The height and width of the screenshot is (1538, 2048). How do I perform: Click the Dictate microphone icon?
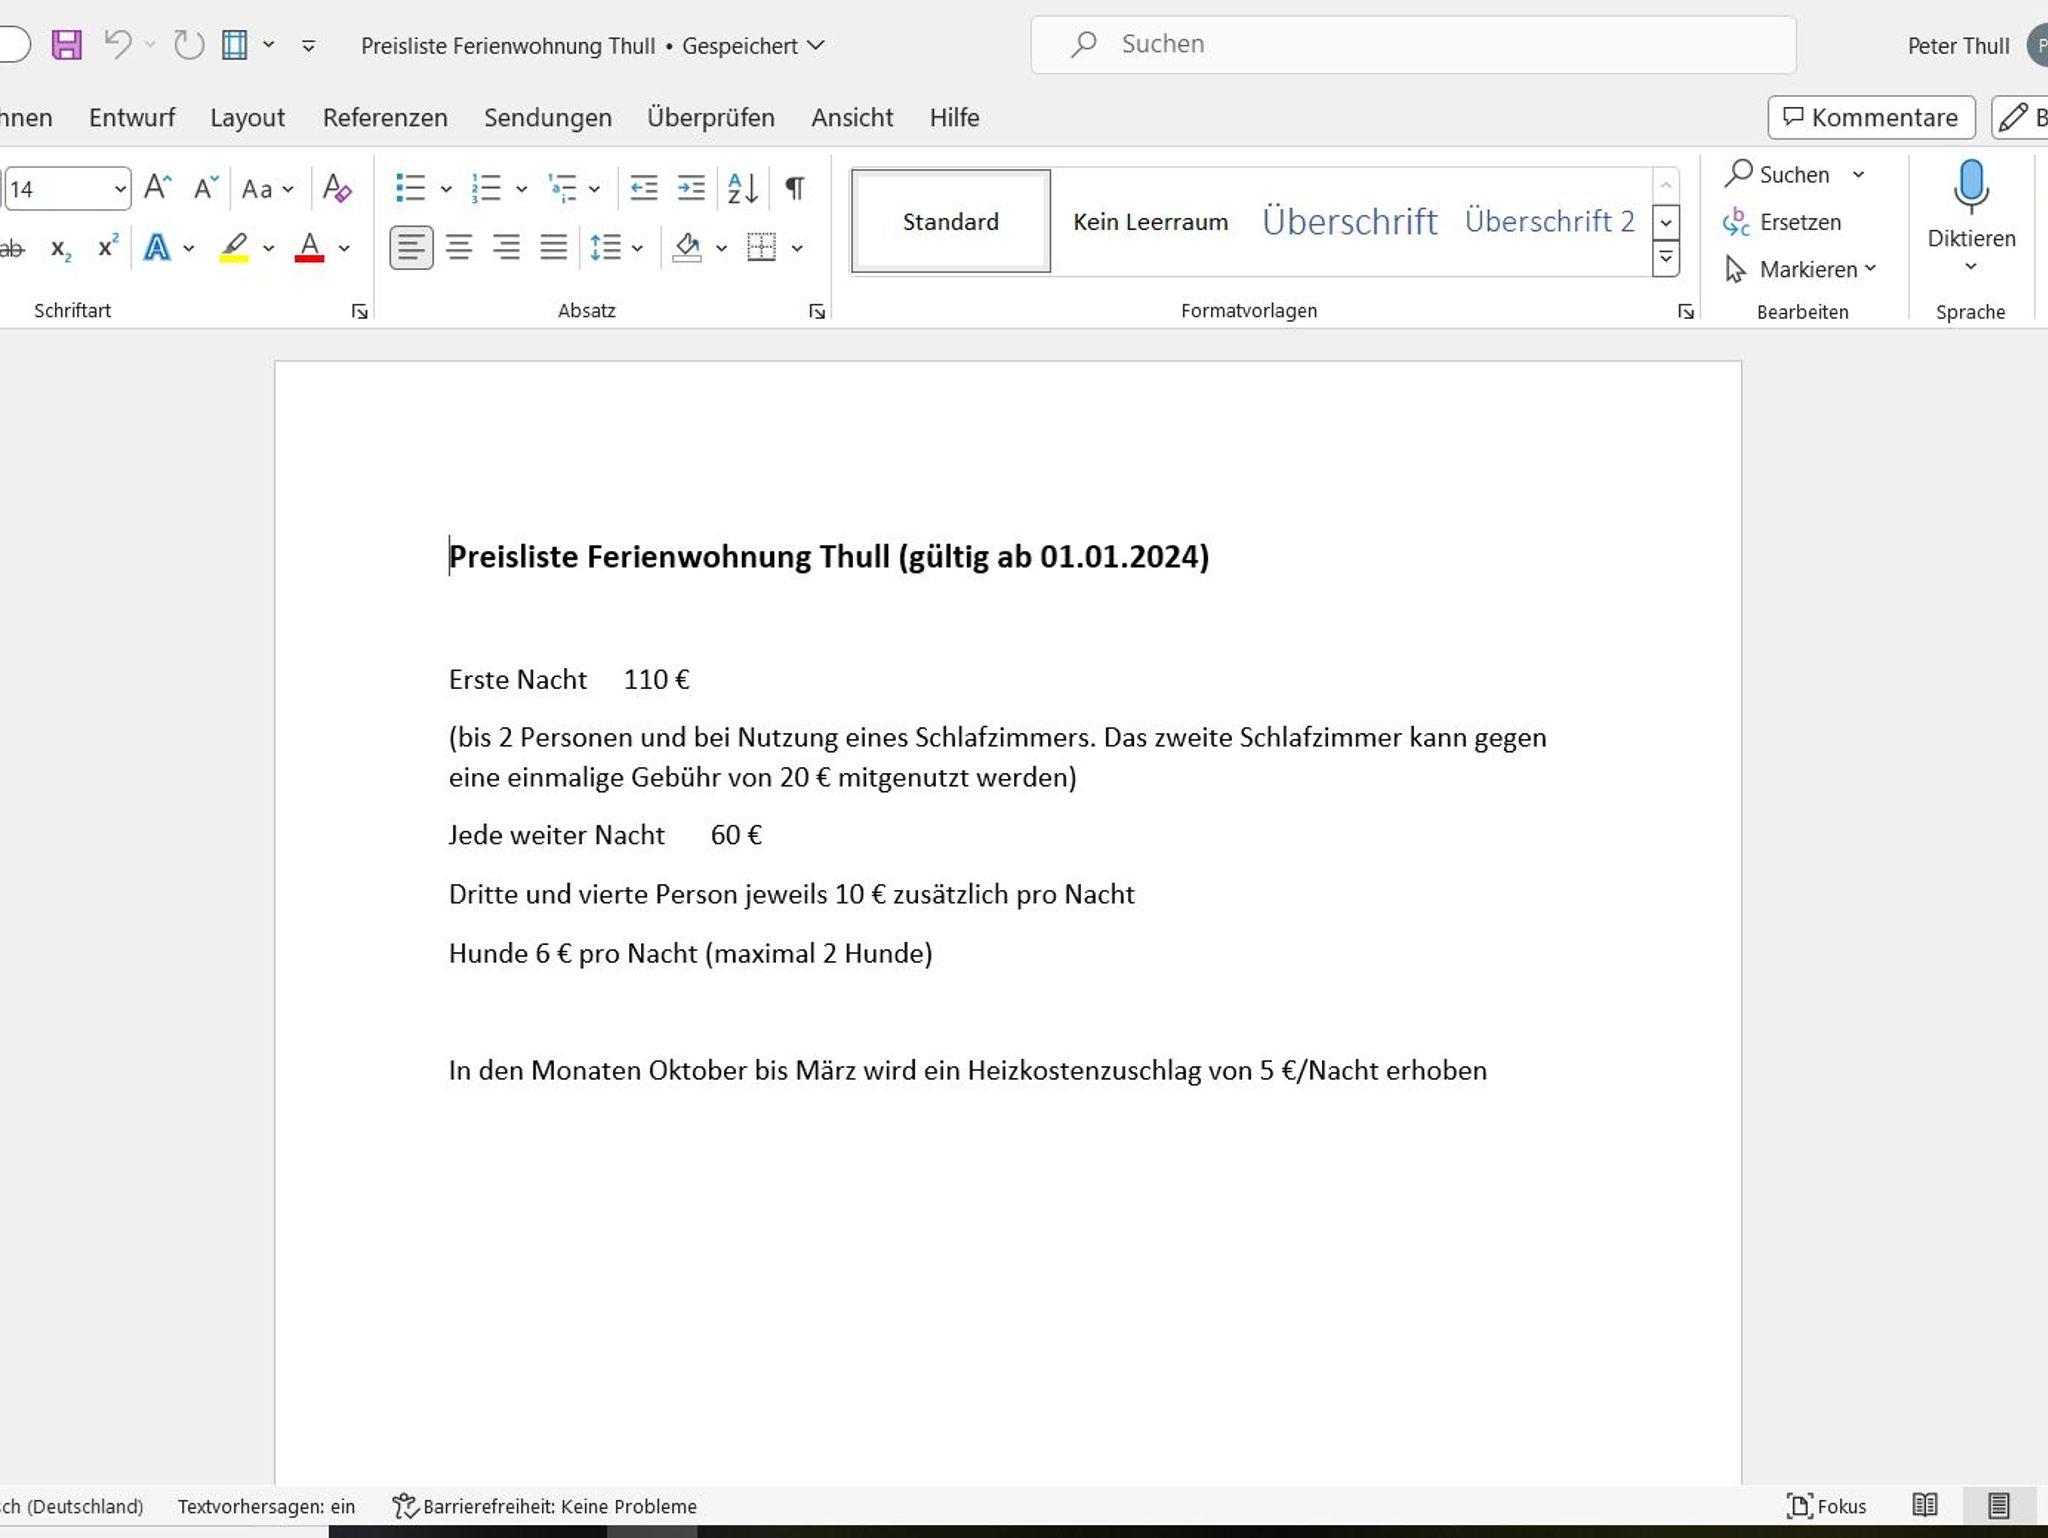(x=1970, y=187)
